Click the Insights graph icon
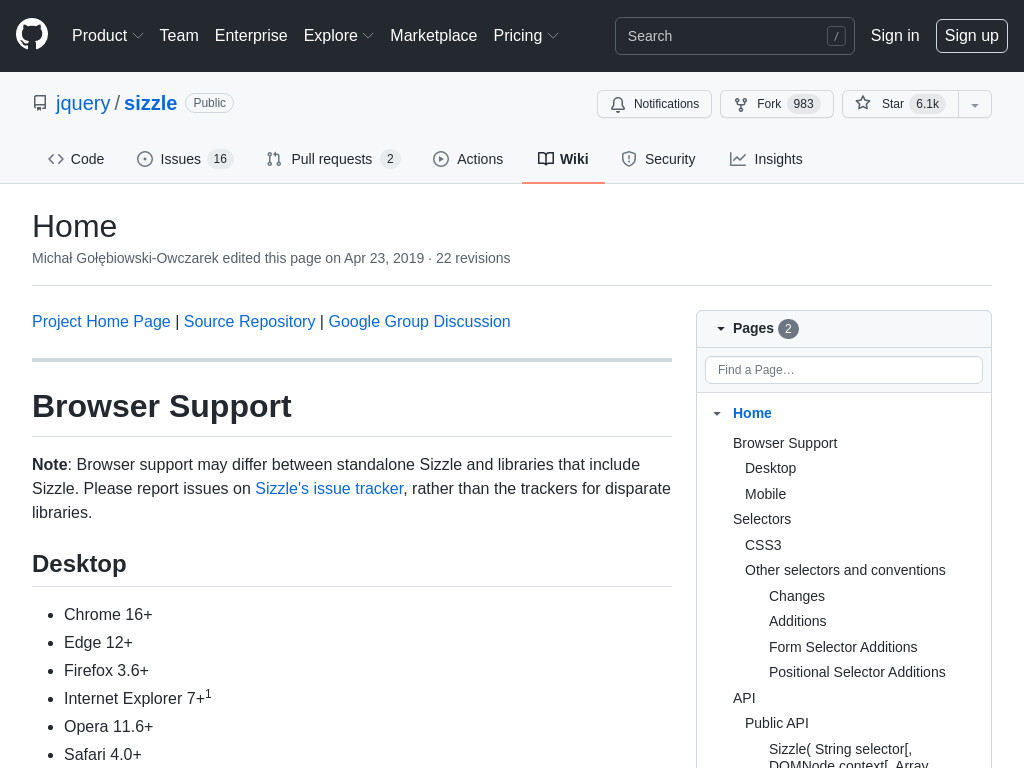This screenshot has height=768, width=1024. coord(738,159)
